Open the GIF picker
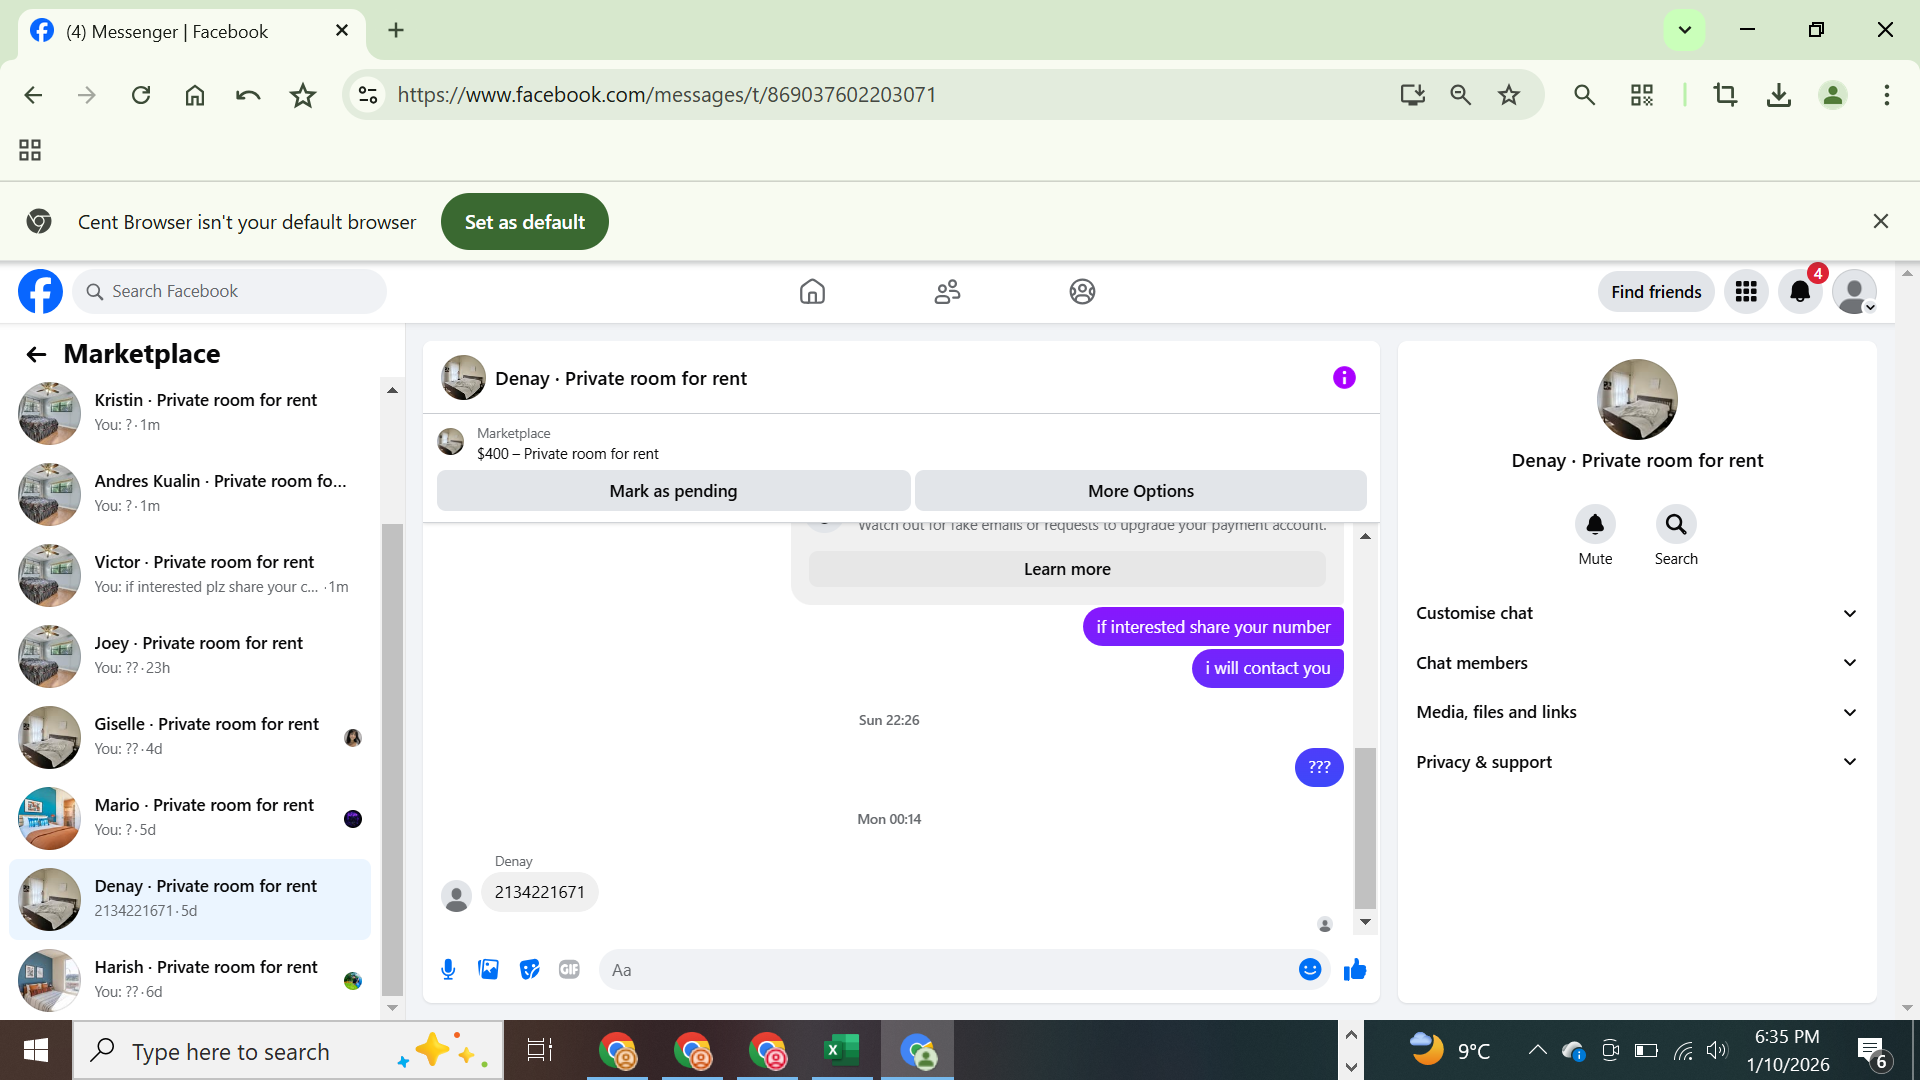This screenshot has height=1080, width=1920. pos(569,969)
